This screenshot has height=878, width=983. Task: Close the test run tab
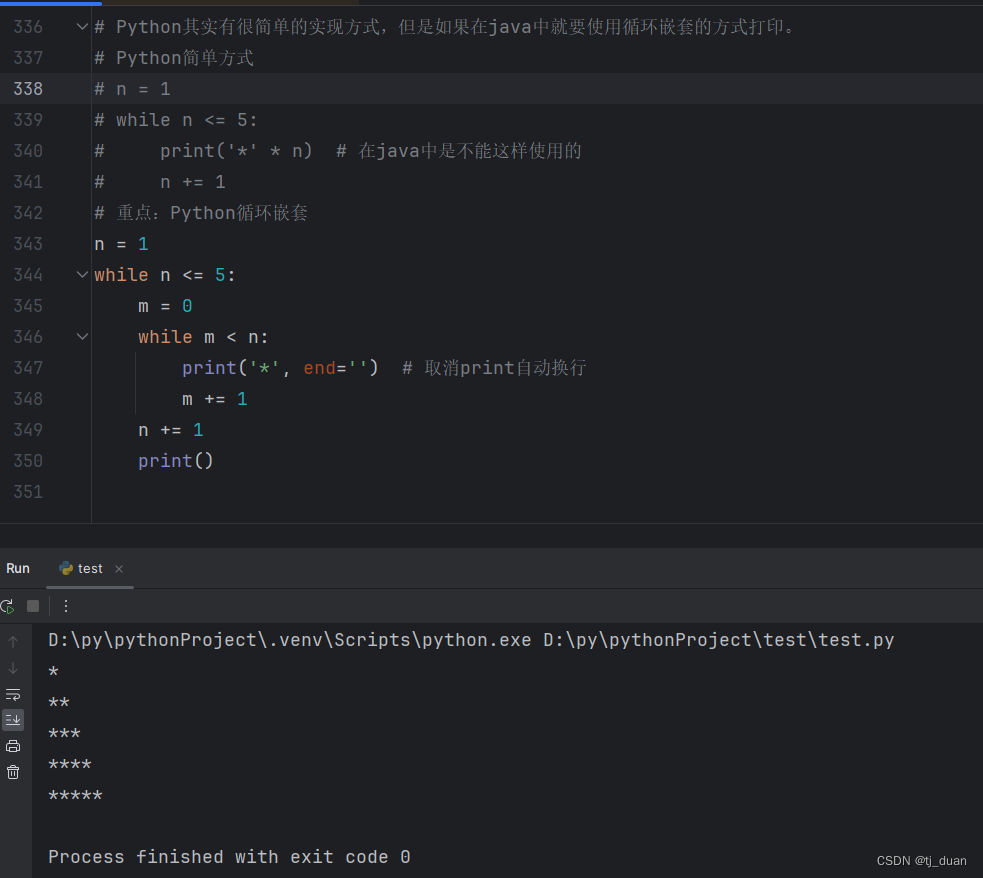119,568
